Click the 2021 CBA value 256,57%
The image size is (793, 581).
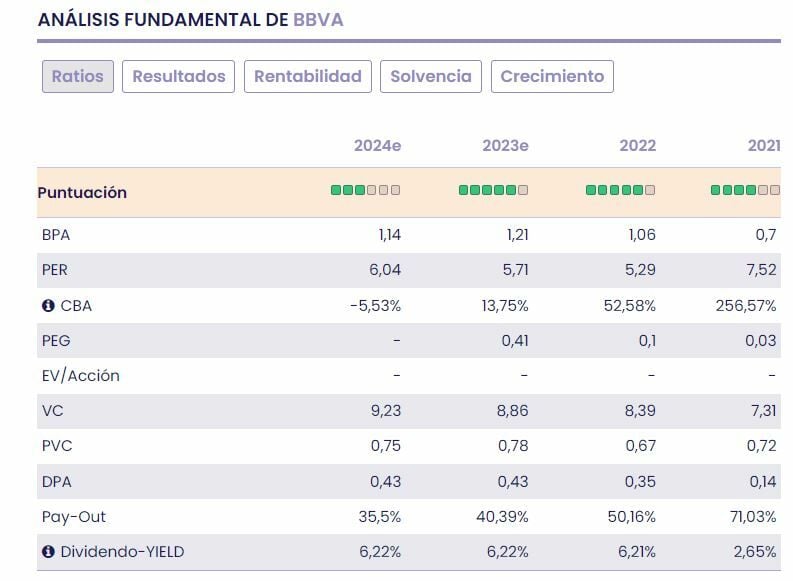[740, 306]
